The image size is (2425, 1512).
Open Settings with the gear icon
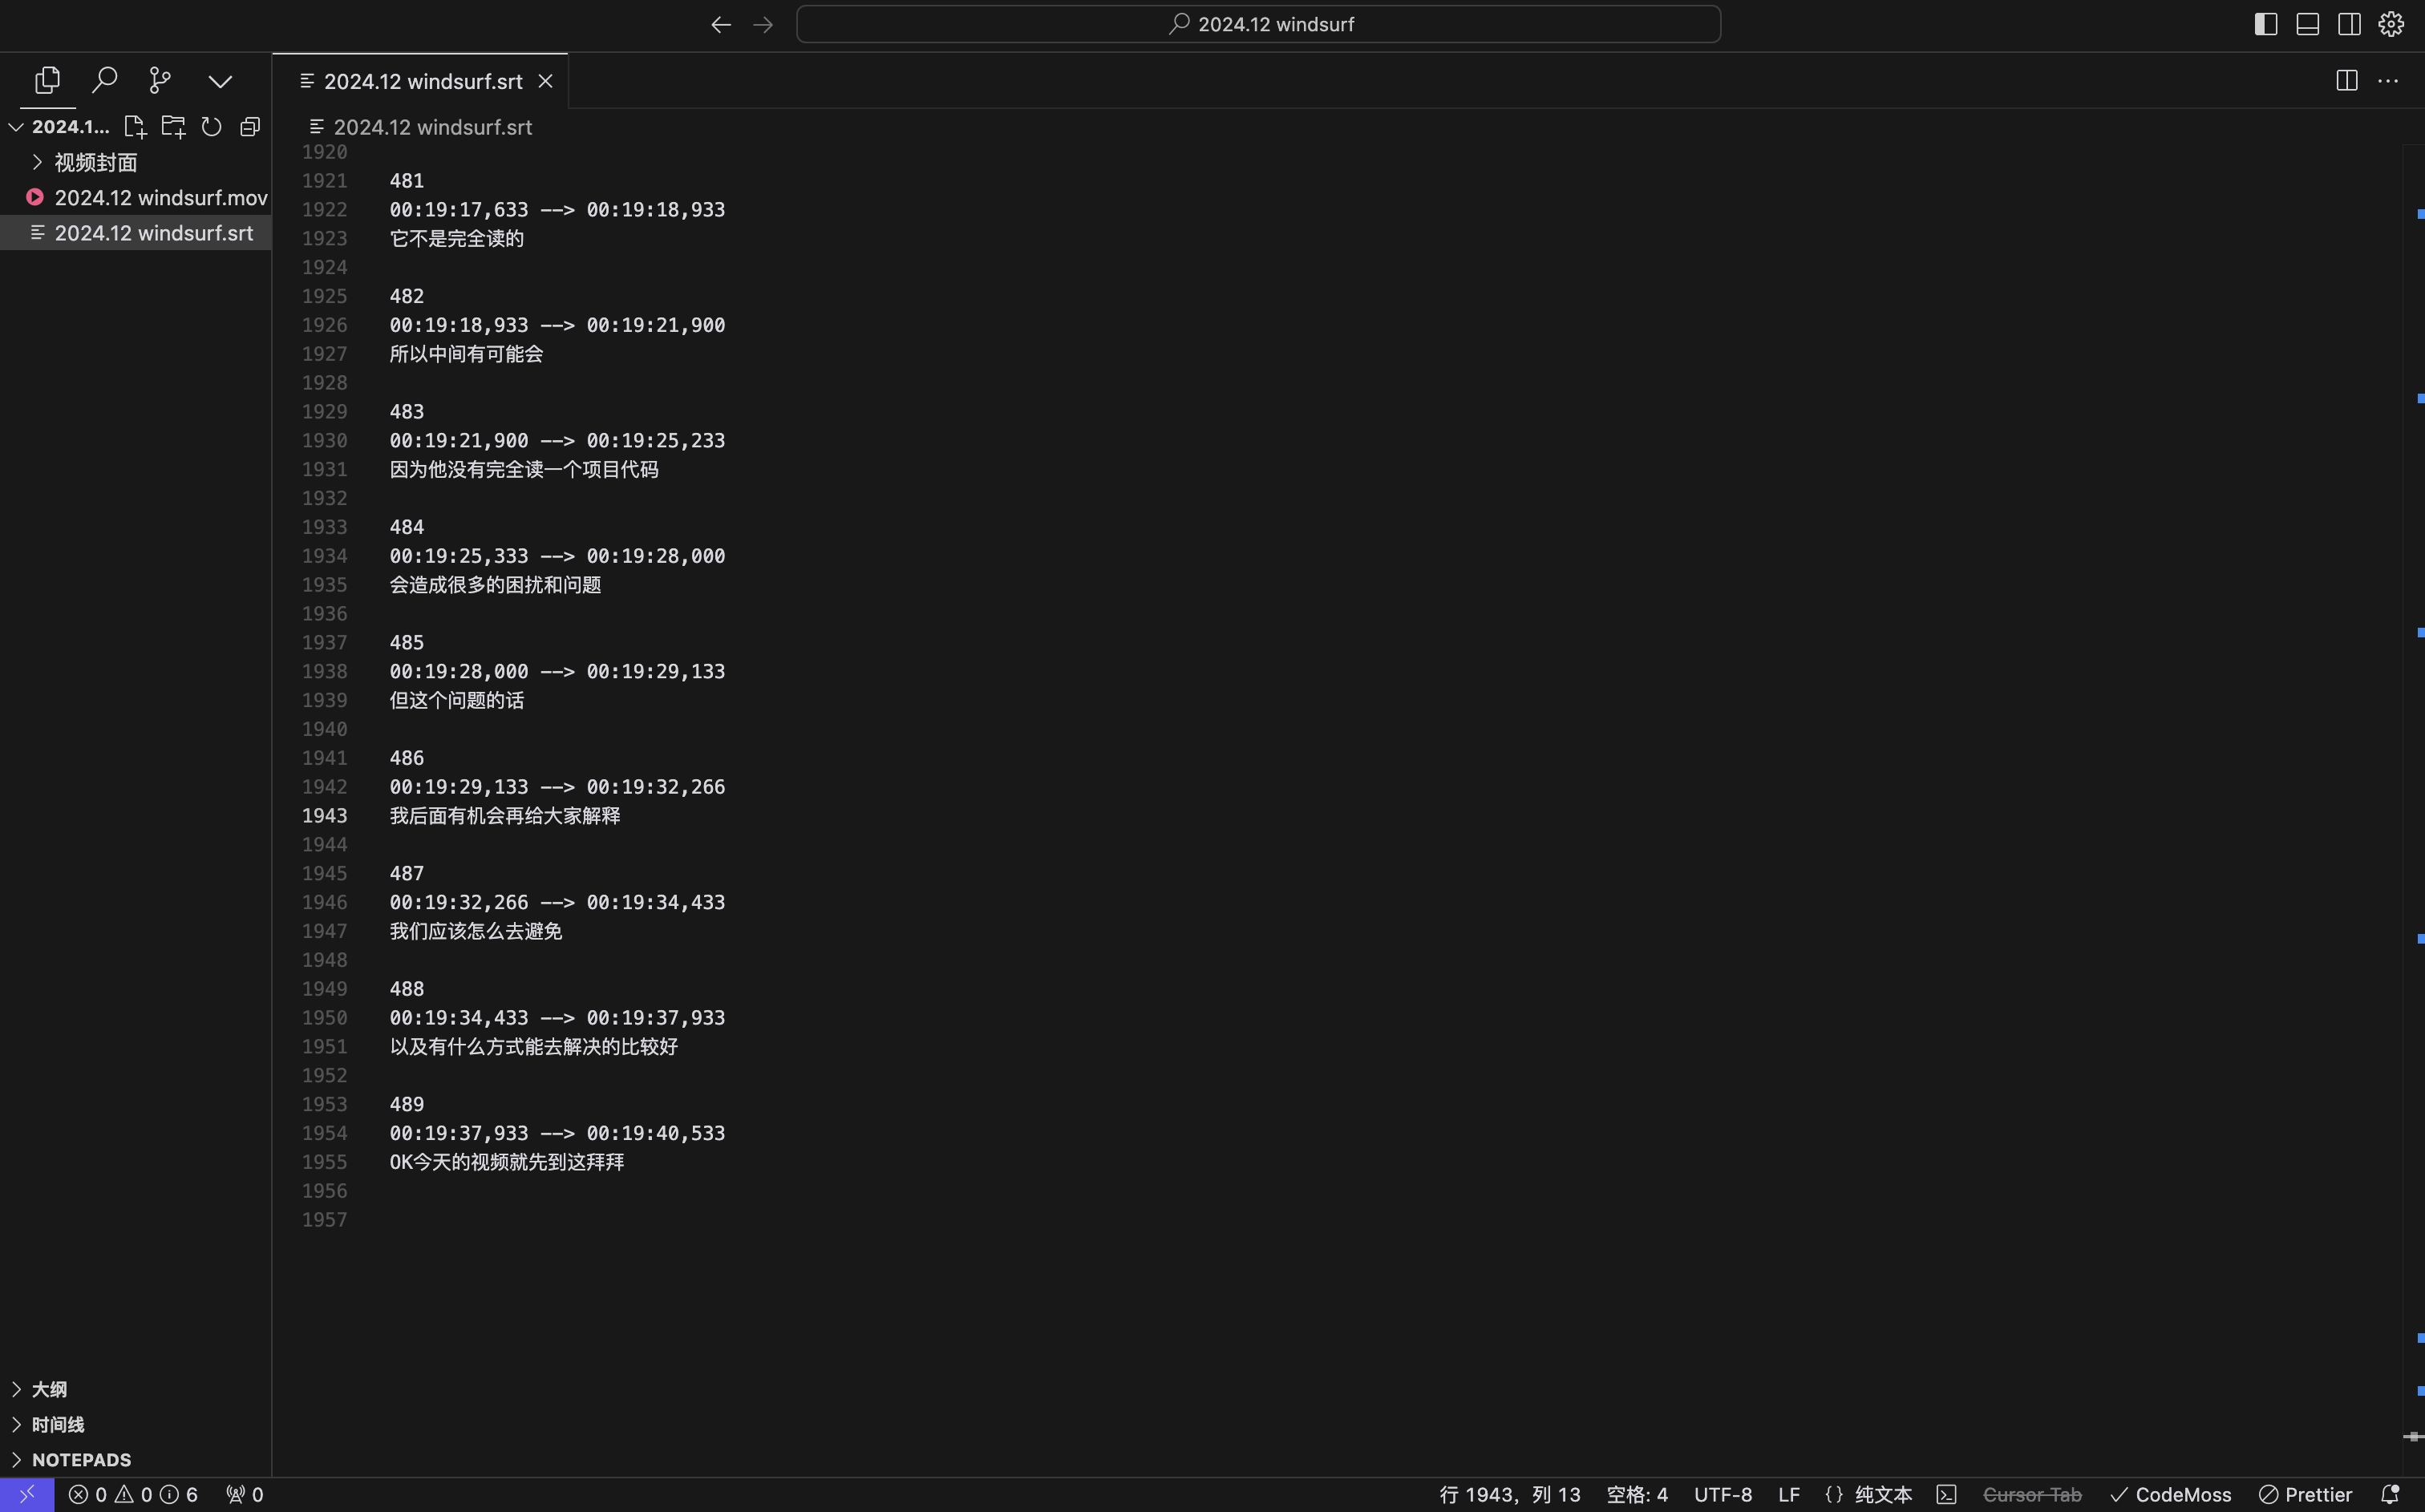coord(2390,23)
